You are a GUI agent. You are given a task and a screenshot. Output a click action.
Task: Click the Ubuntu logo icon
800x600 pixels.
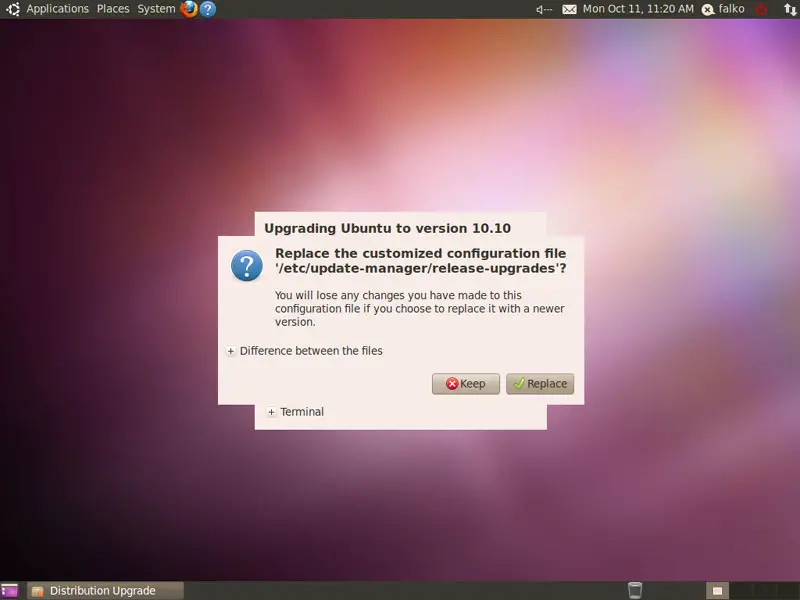tap(13, 9)
